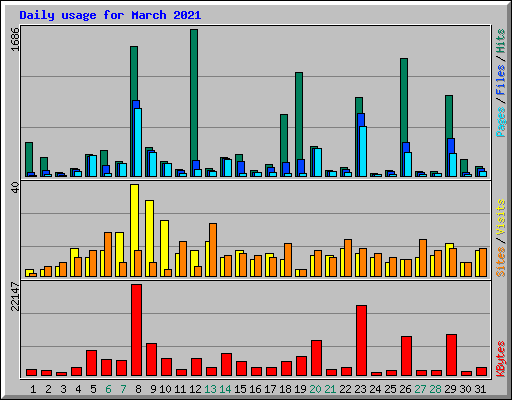This screenshot has width=512, height=400.
Task: Click the red KBytes bar for day 23
Action: 361,341
